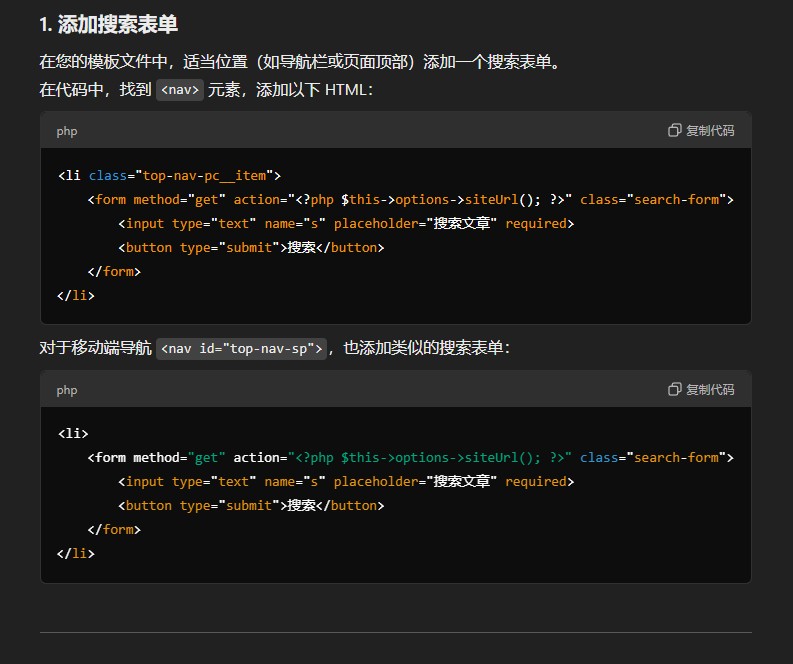Click the submit button line in the first code block

(x=250, y=247)
